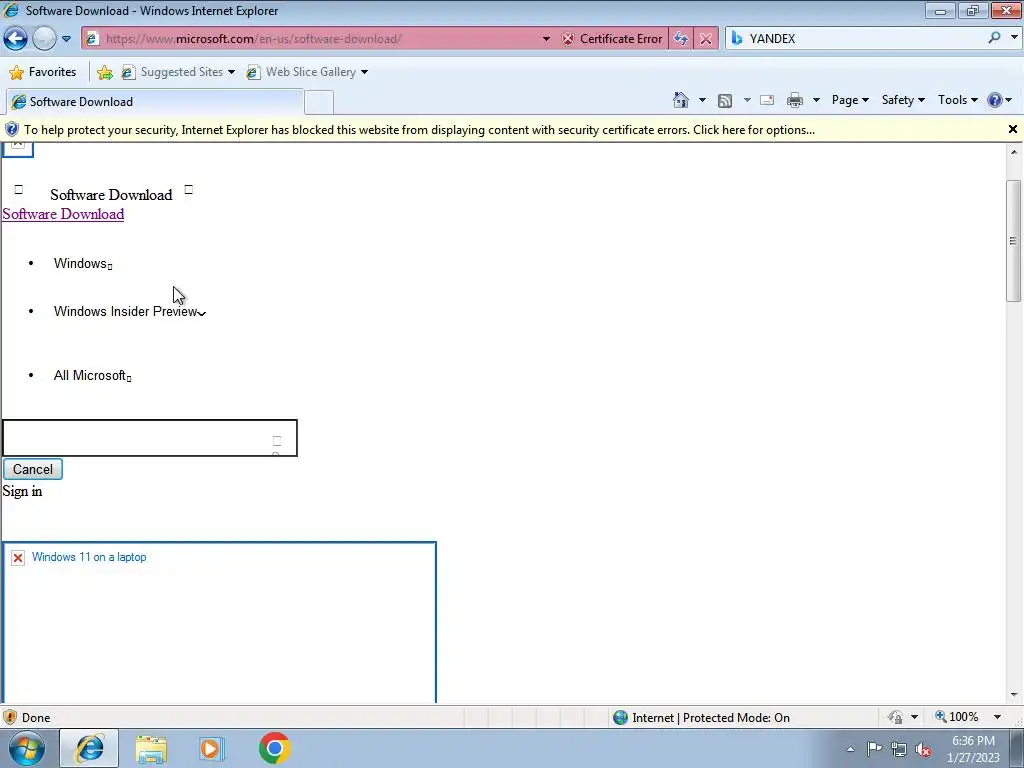Click the network tray icon

(x=899, y=749)
